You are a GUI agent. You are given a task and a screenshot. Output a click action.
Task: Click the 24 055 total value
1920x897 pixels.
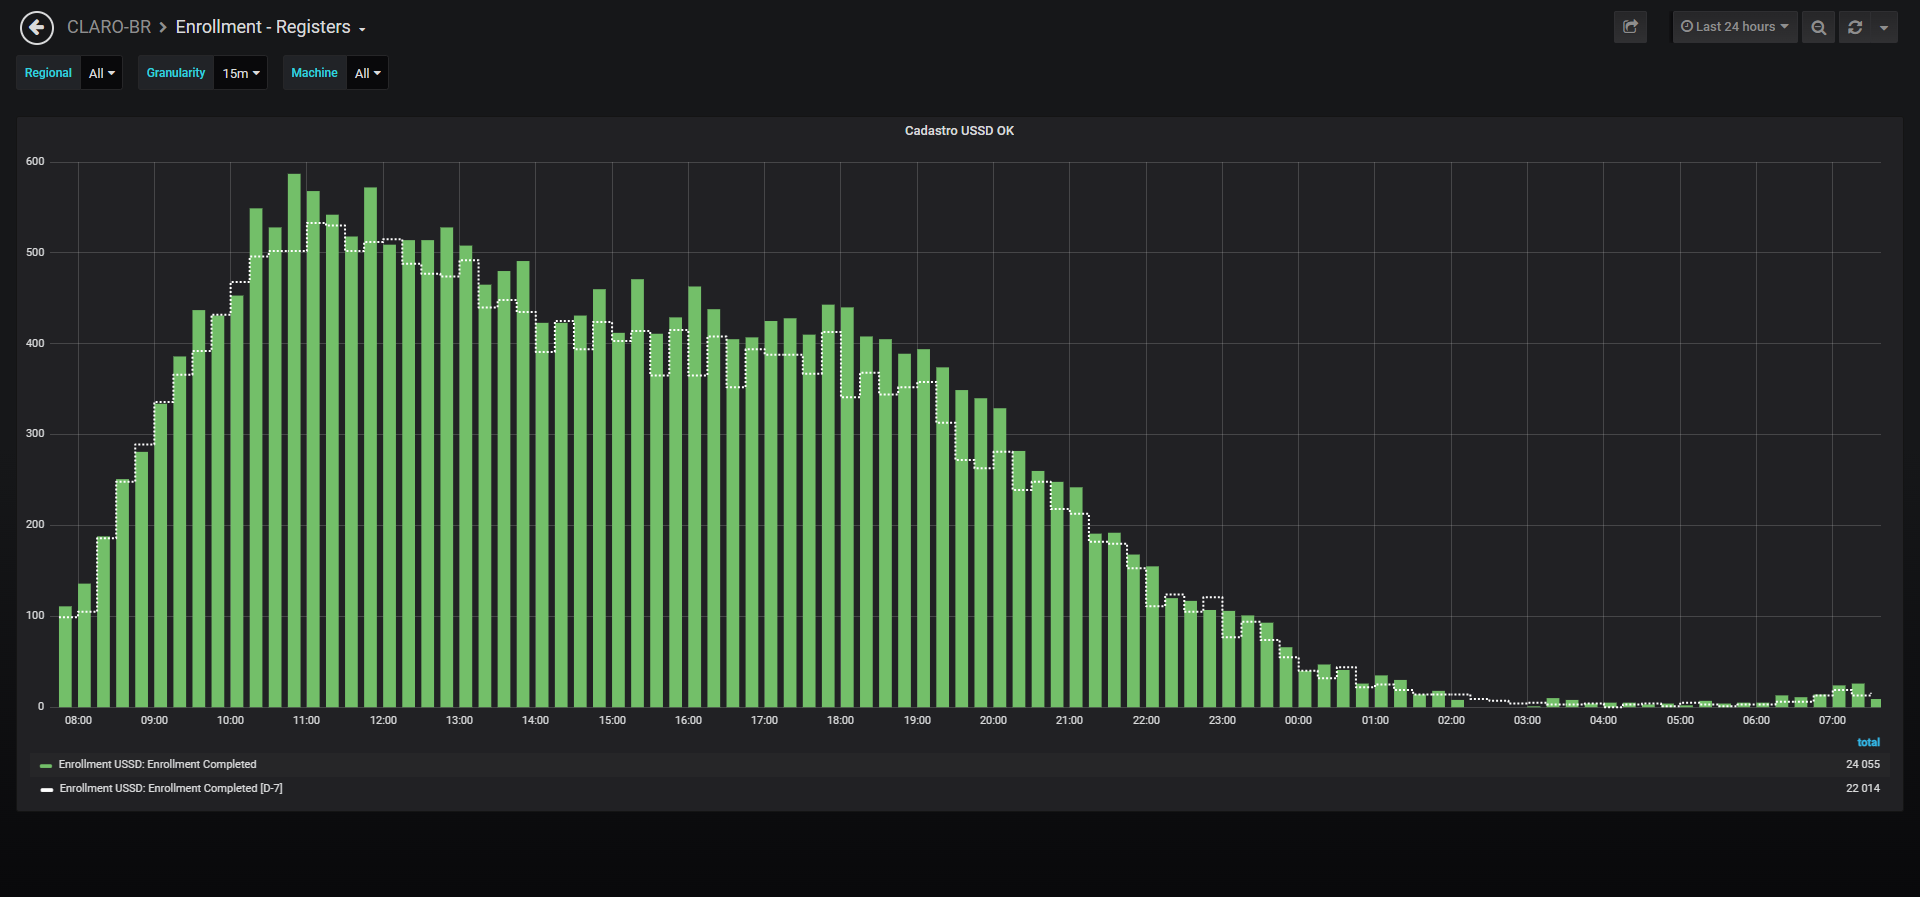click(1862, 764)
